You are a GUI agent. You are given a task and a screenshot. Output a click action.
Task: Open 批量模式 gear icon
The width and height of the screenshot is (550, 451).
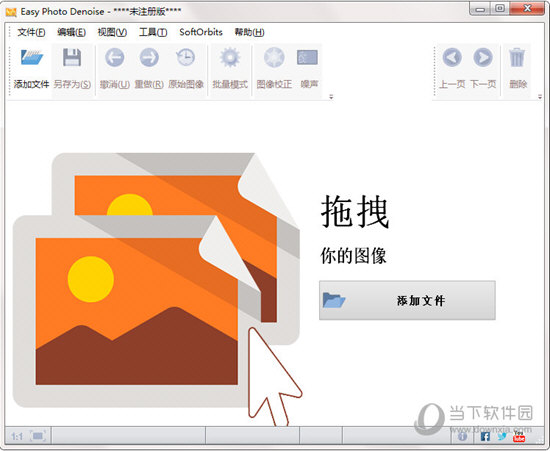coord(230,58)
